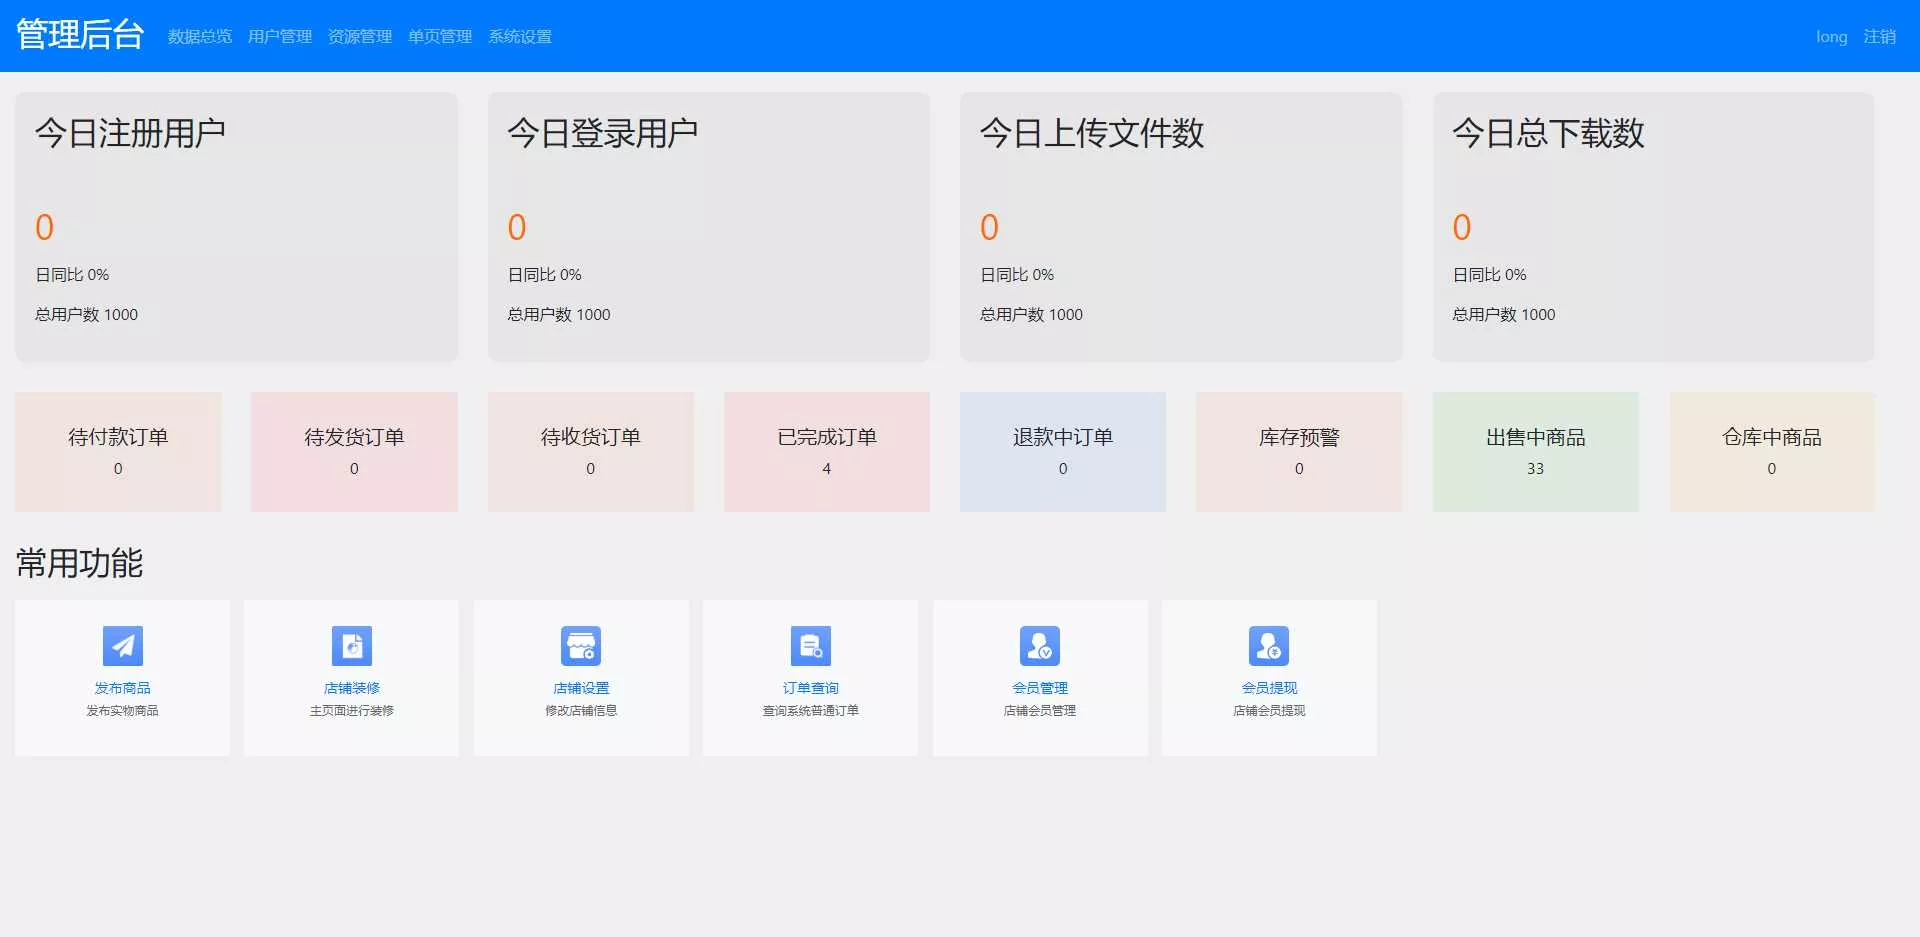Select the 待付款订单 tile
Screen dimensions: 1920x937
pyautogui.click(x=118, y=452)
